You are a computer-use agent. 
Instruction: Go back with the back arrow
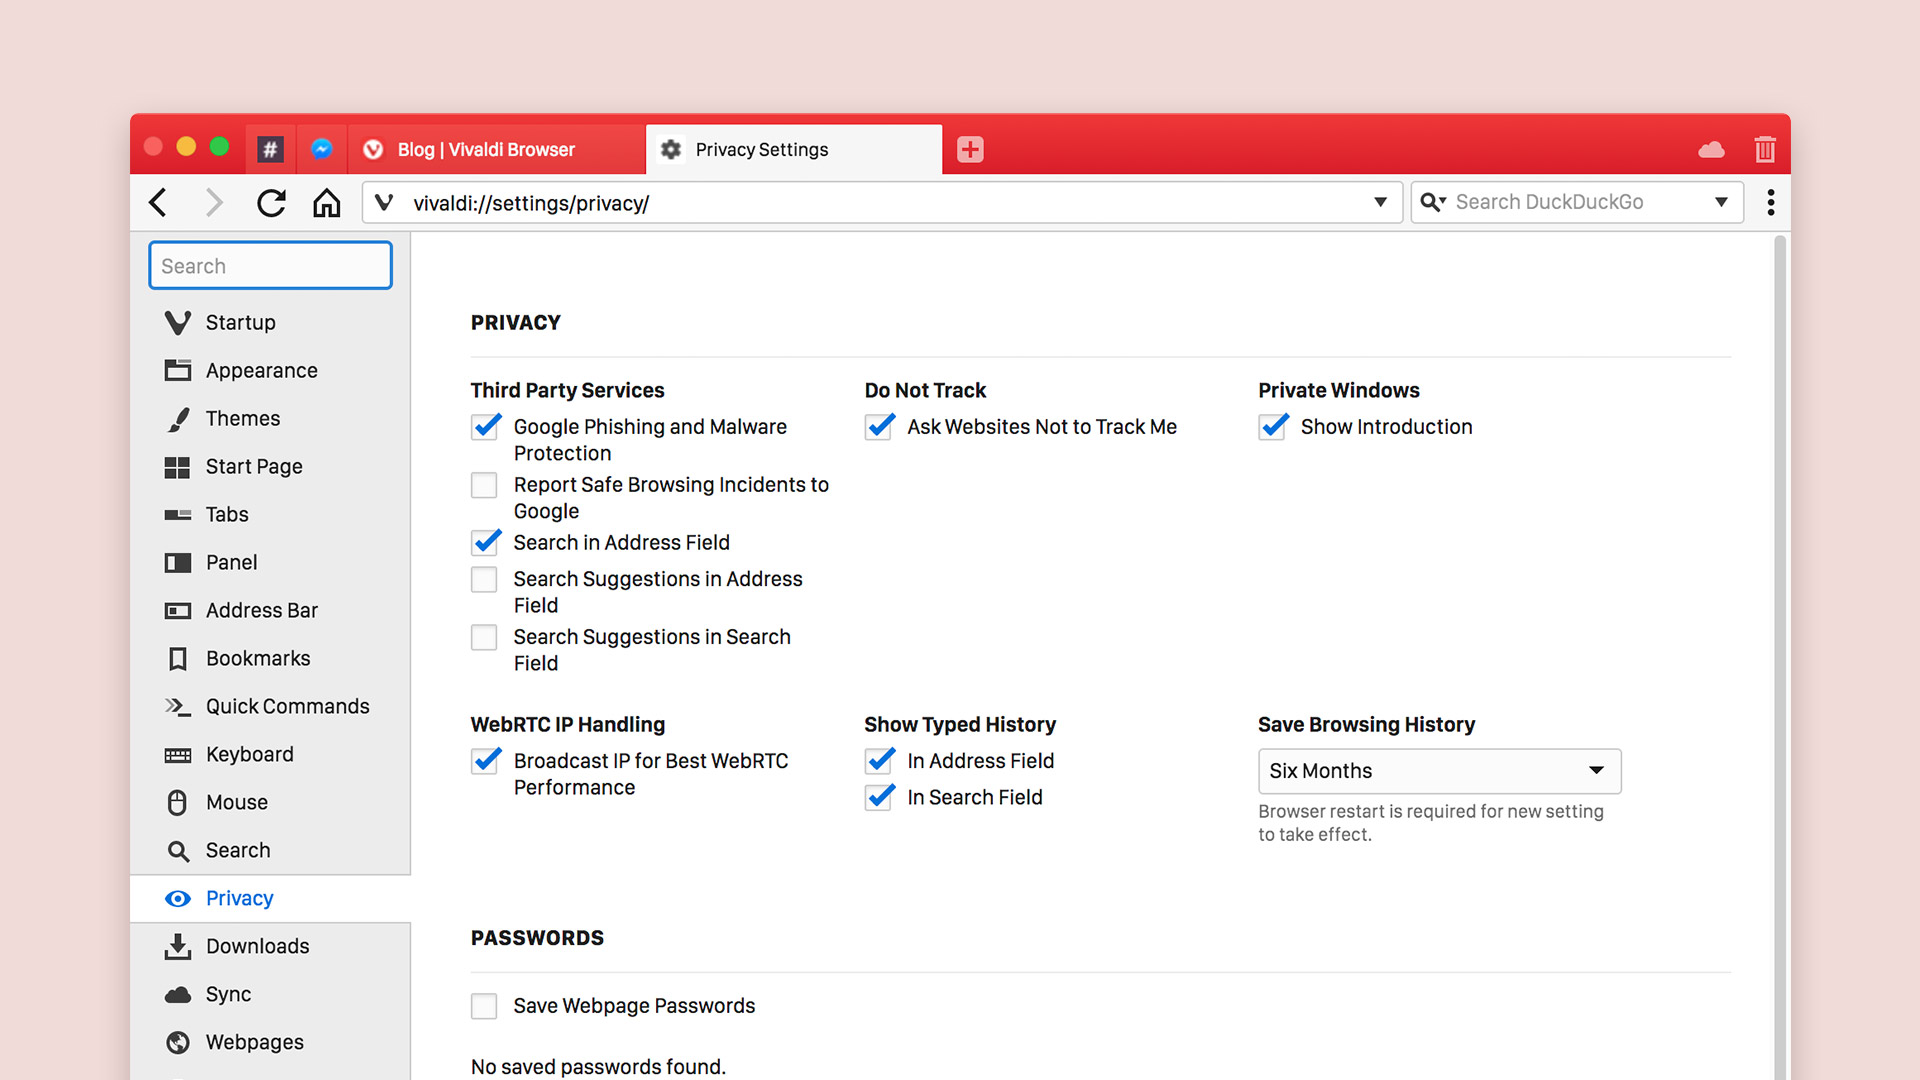(x=158, y=203)
